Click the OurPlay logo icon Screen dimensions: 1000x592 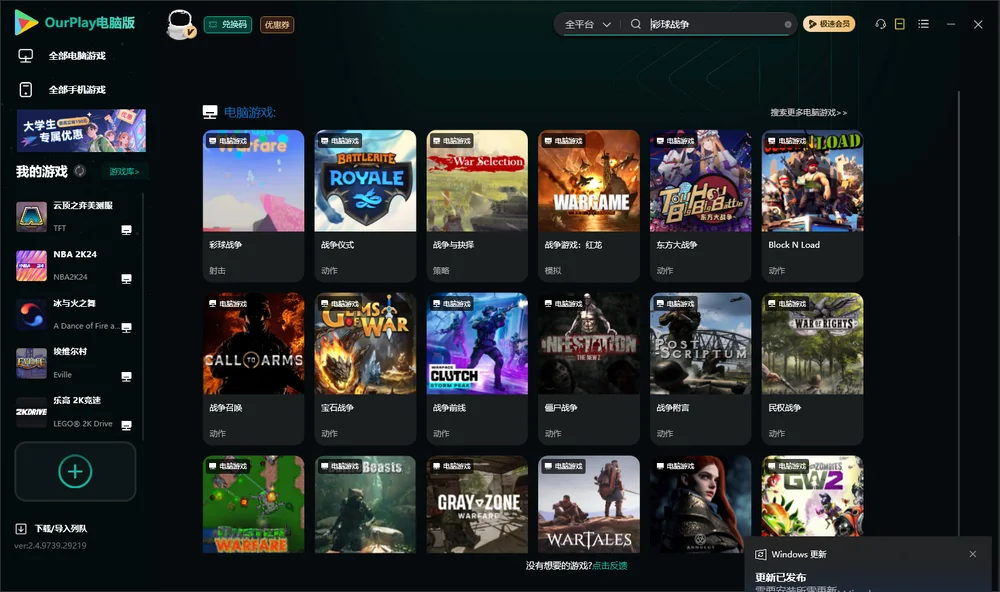(26, 22)
